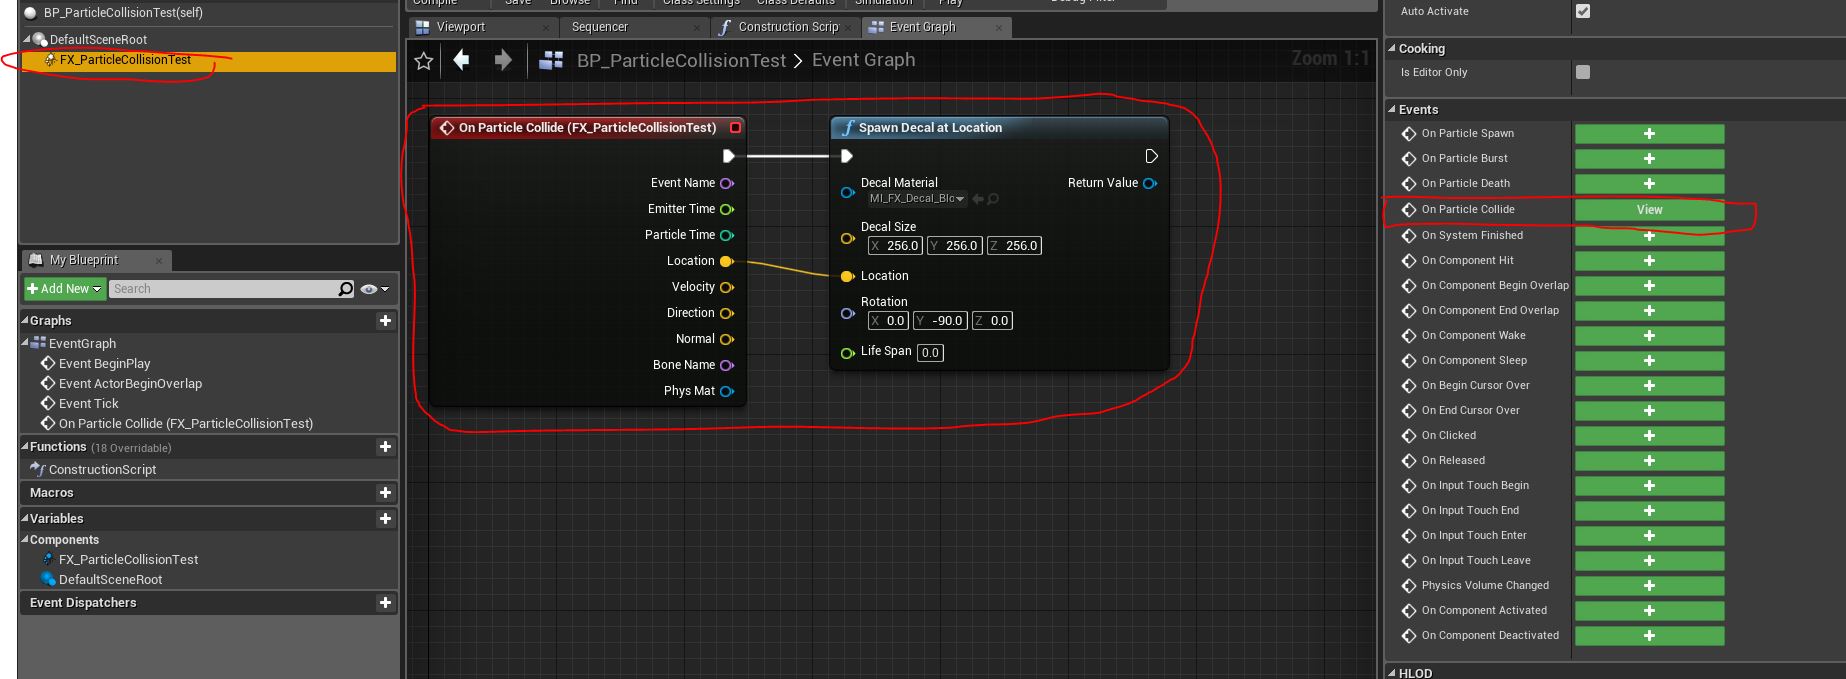Click the magnifier icon in My Blueprint search
Viewport: 1846px width, 679px height.
(x=346, y=289)
